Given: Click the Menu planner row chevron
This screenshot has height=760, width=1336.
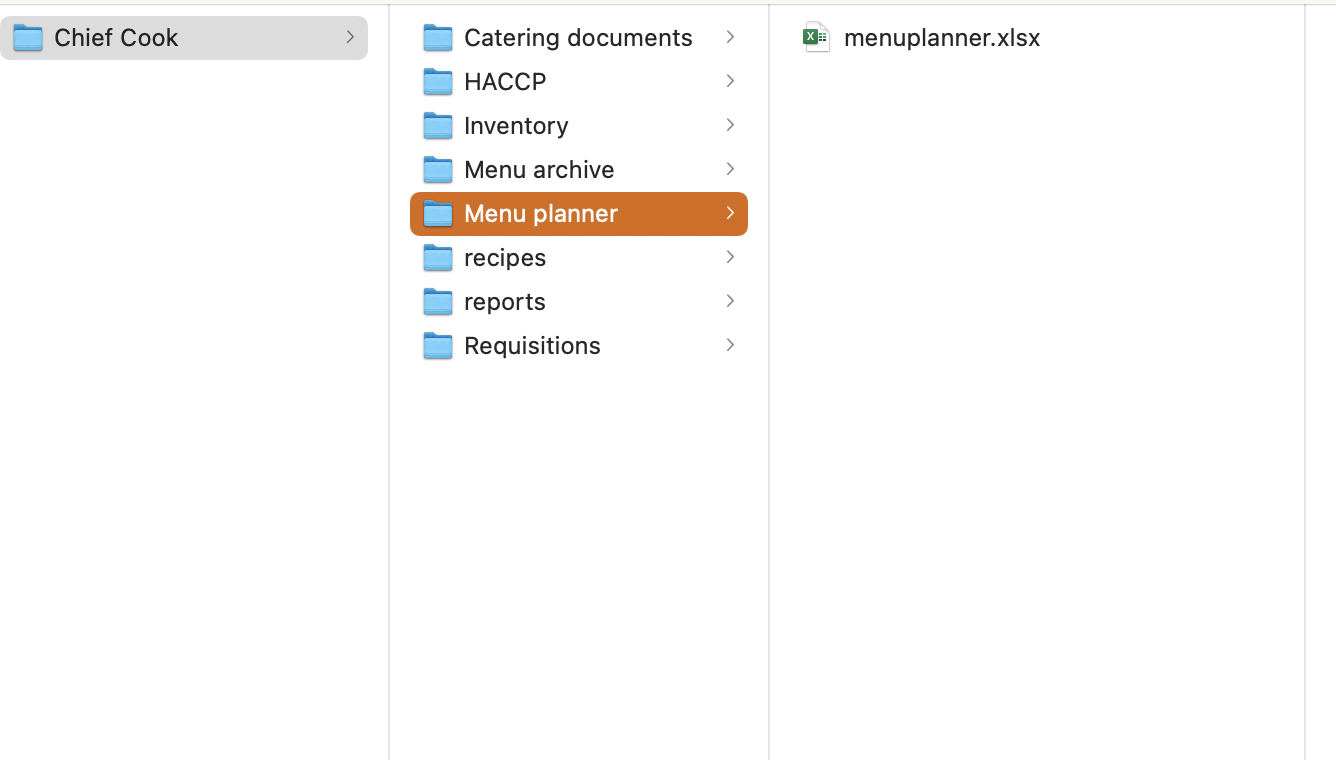Looking at the screenshot, I should (x=730, y=213).
